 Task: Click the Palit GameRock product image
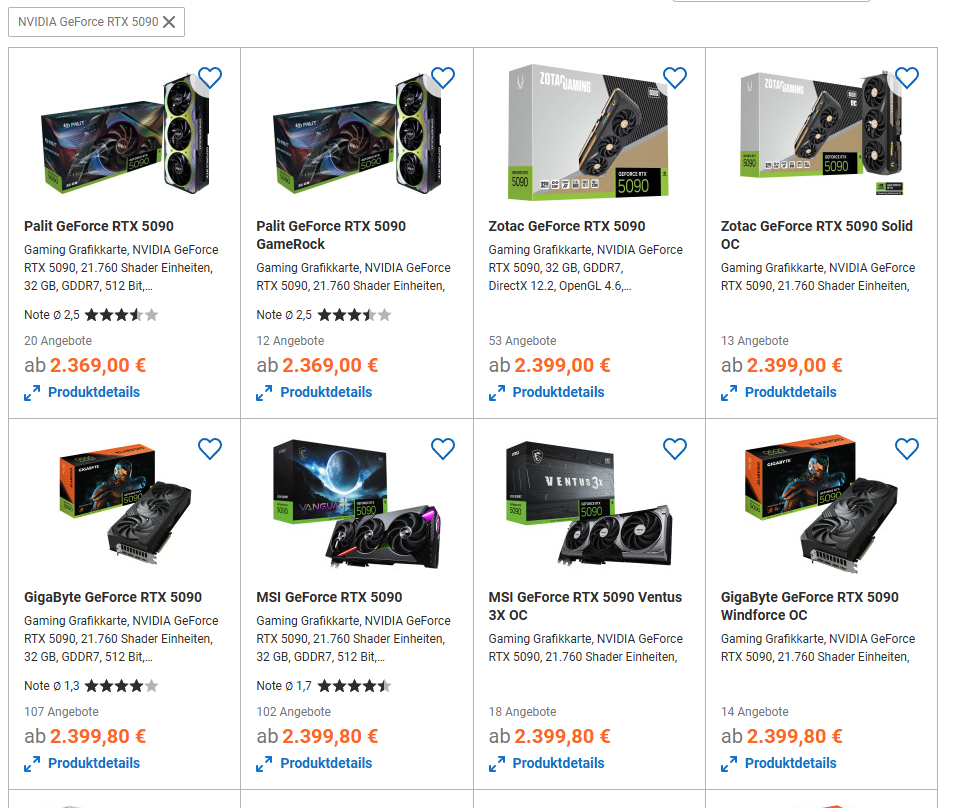[357, 133]
